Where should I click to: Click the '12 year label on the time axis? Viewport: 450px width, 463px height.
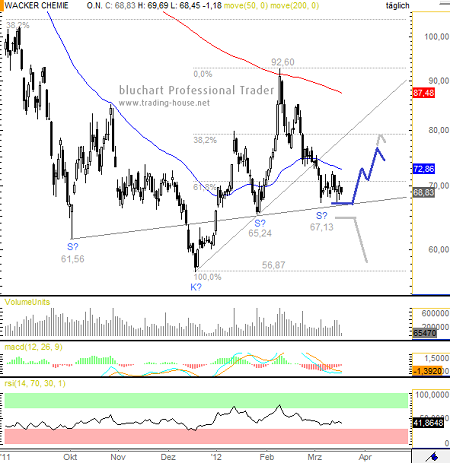point(216,457)
